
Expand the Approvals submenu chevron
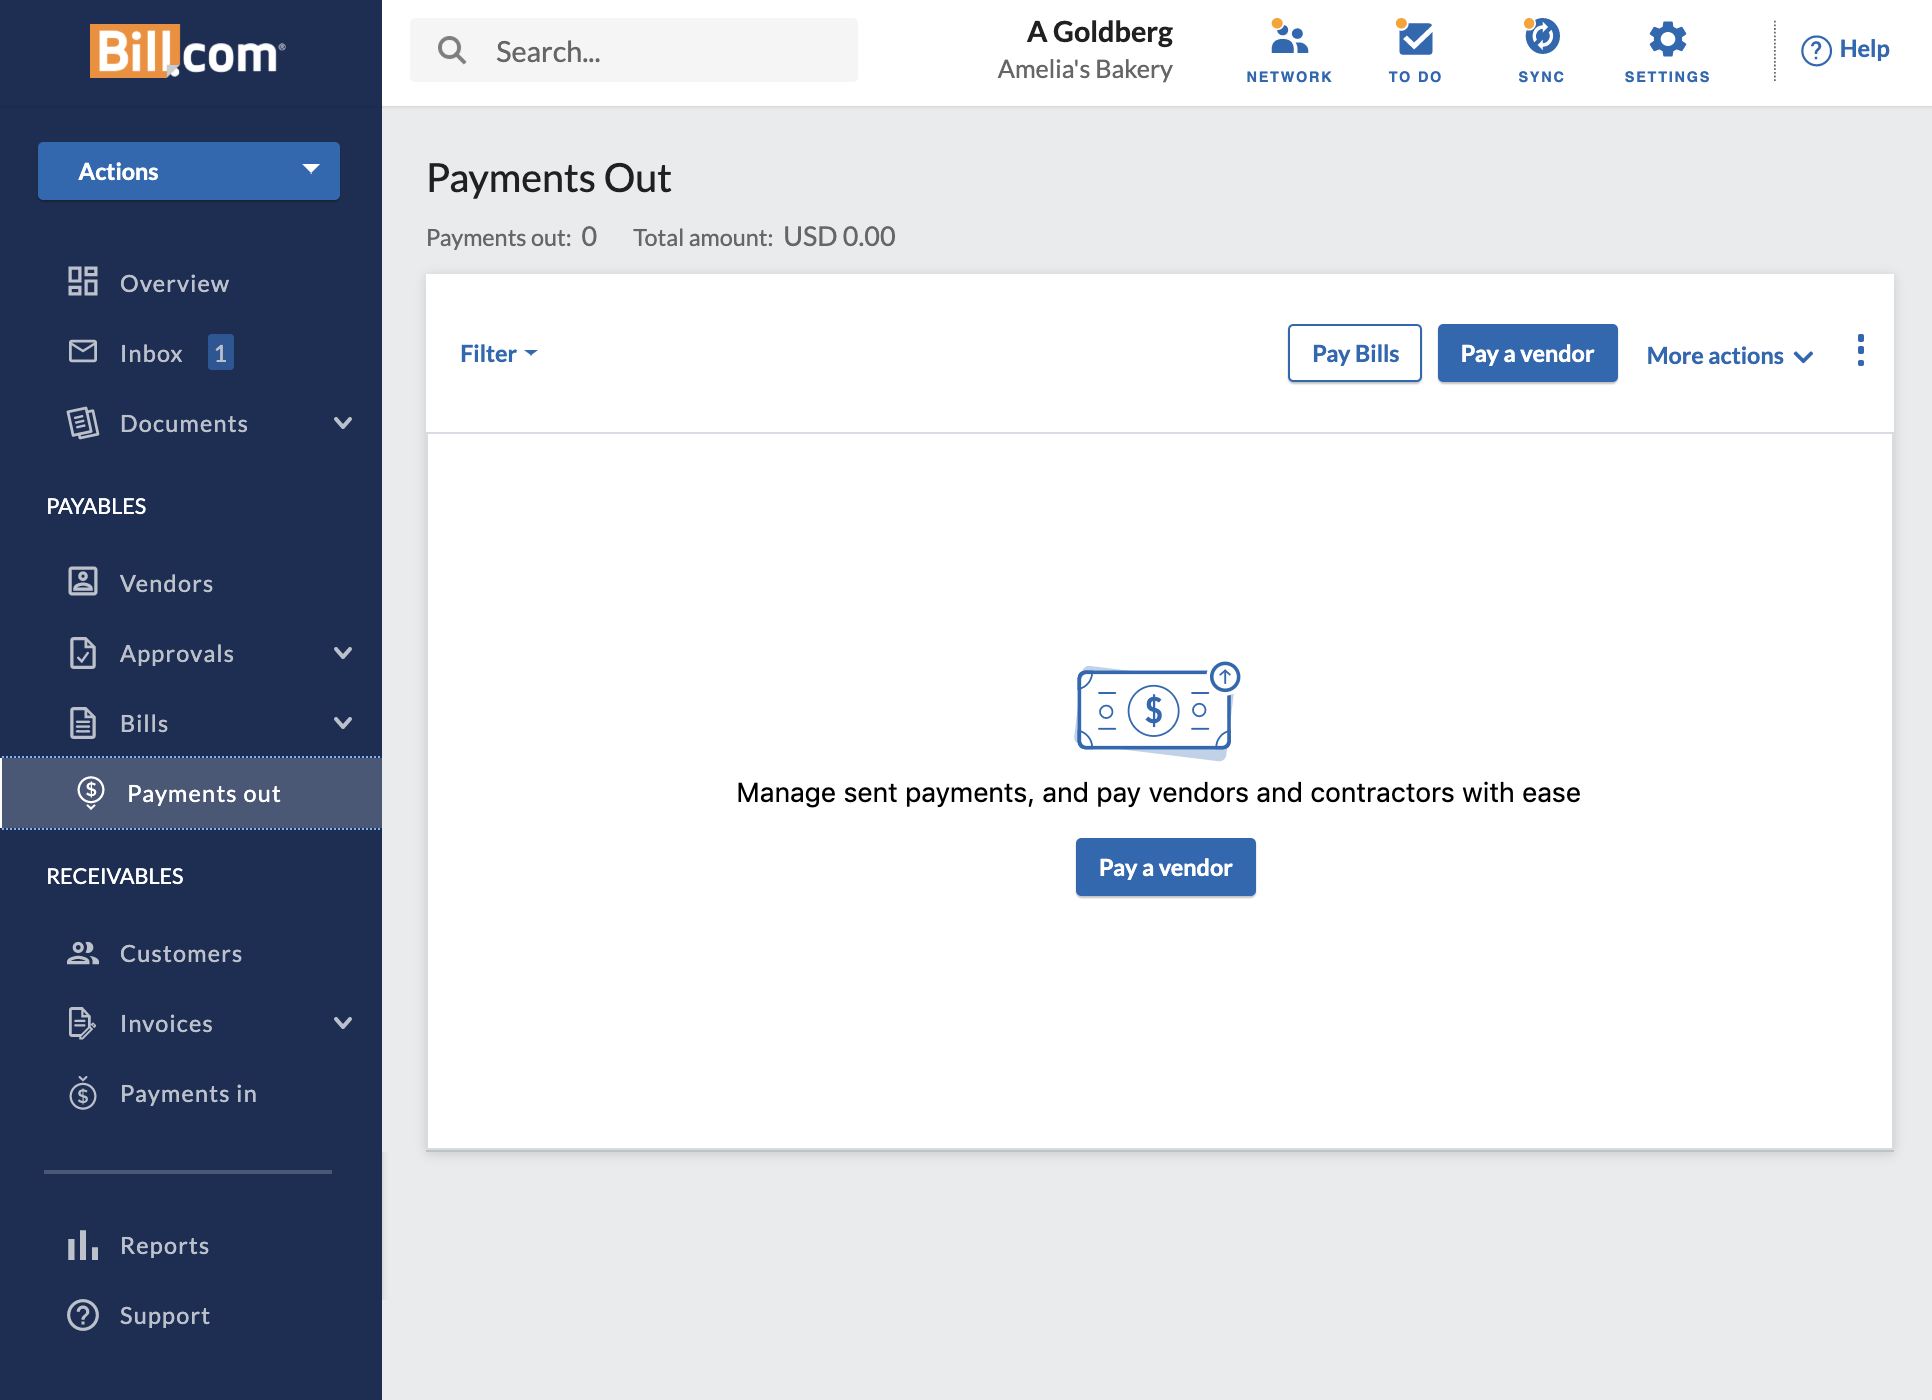[343, 653]
